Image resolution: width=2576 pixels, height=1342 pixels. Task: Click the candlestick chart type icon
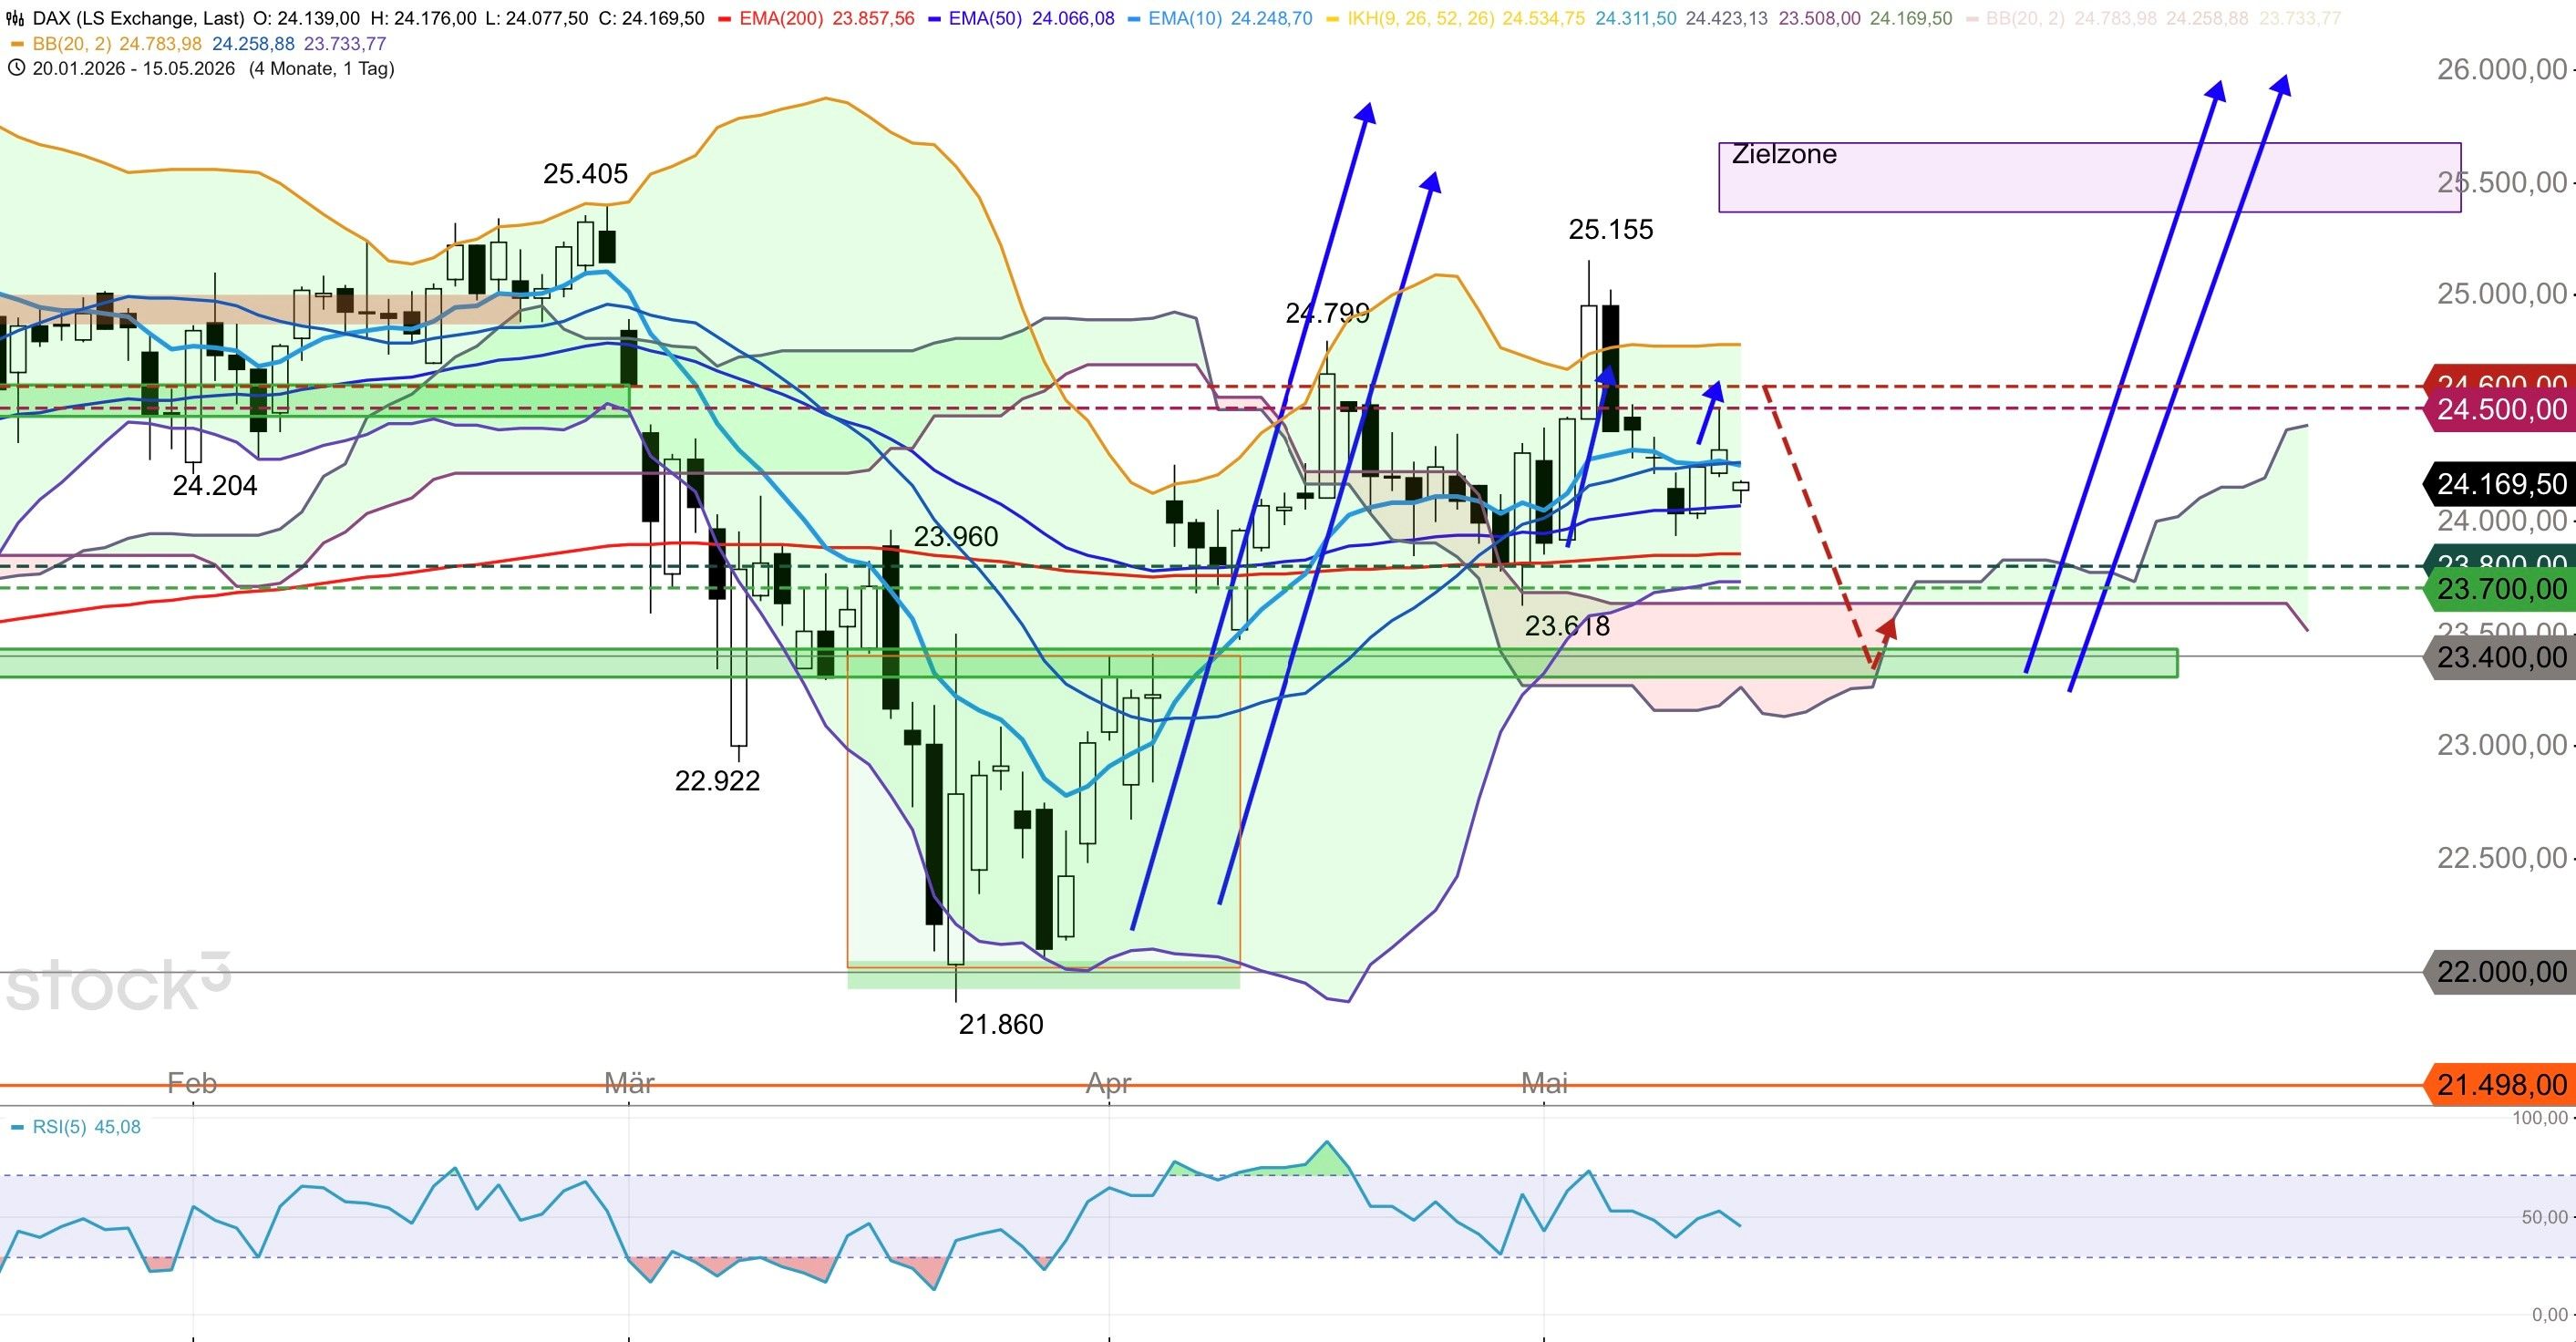(16, 18)
